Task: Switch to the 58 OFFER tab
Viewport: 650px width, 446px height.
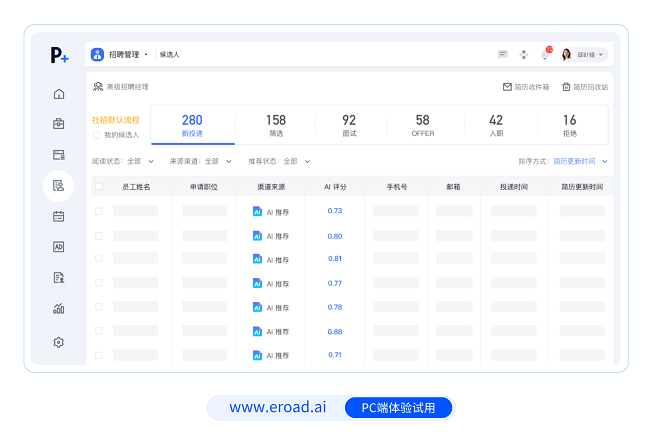Action: pos(423,125)
